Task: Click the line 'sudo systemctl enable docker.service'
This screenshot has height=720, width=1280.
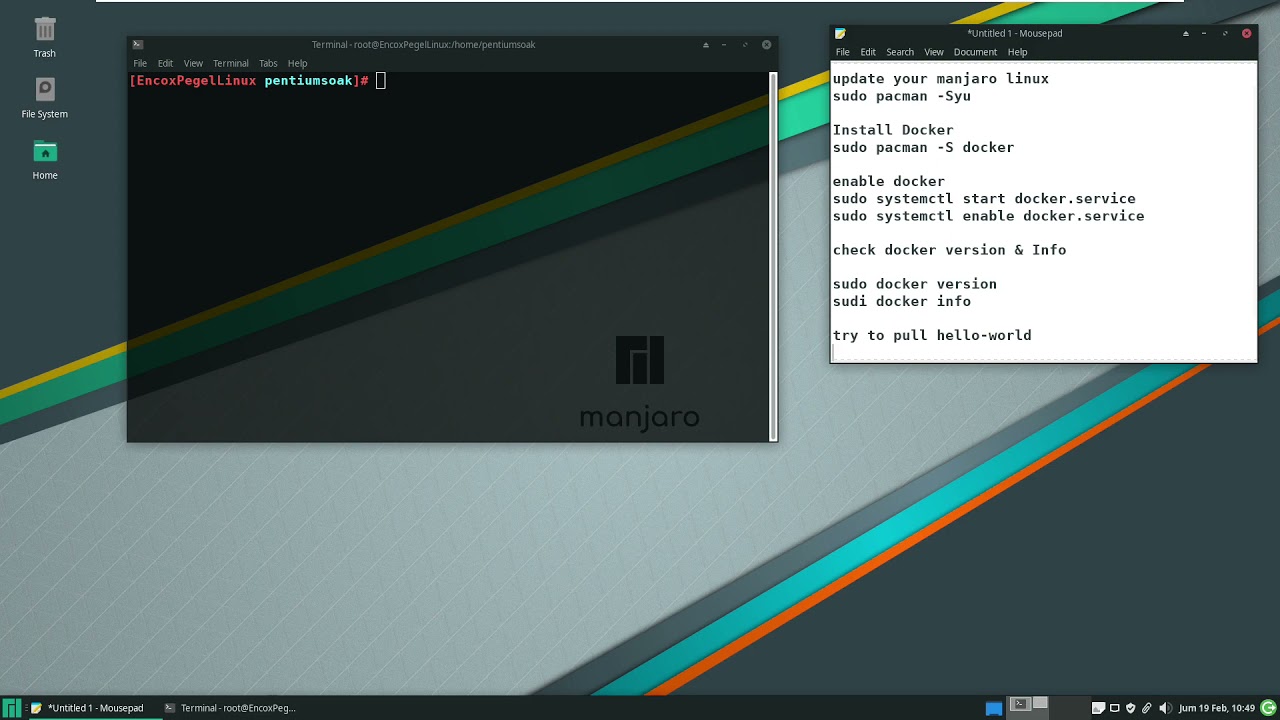Action: click(x=988, y=215)
